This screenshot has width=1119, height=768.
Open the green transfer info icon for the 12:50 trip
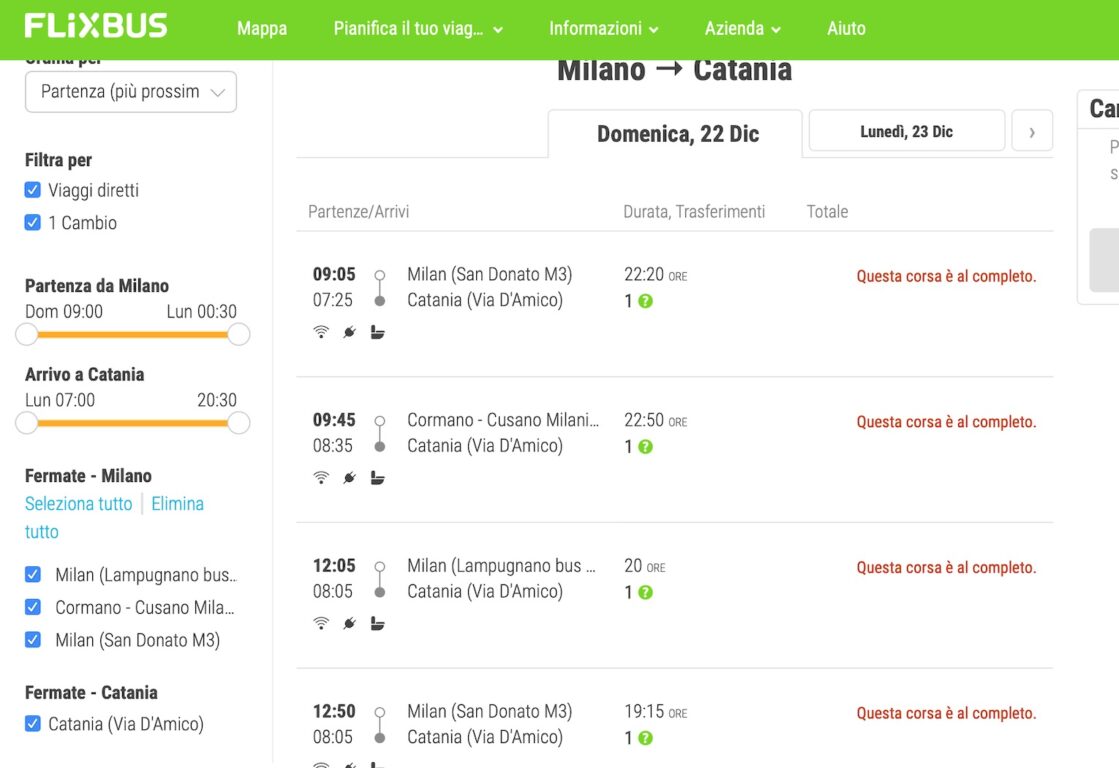645,738
